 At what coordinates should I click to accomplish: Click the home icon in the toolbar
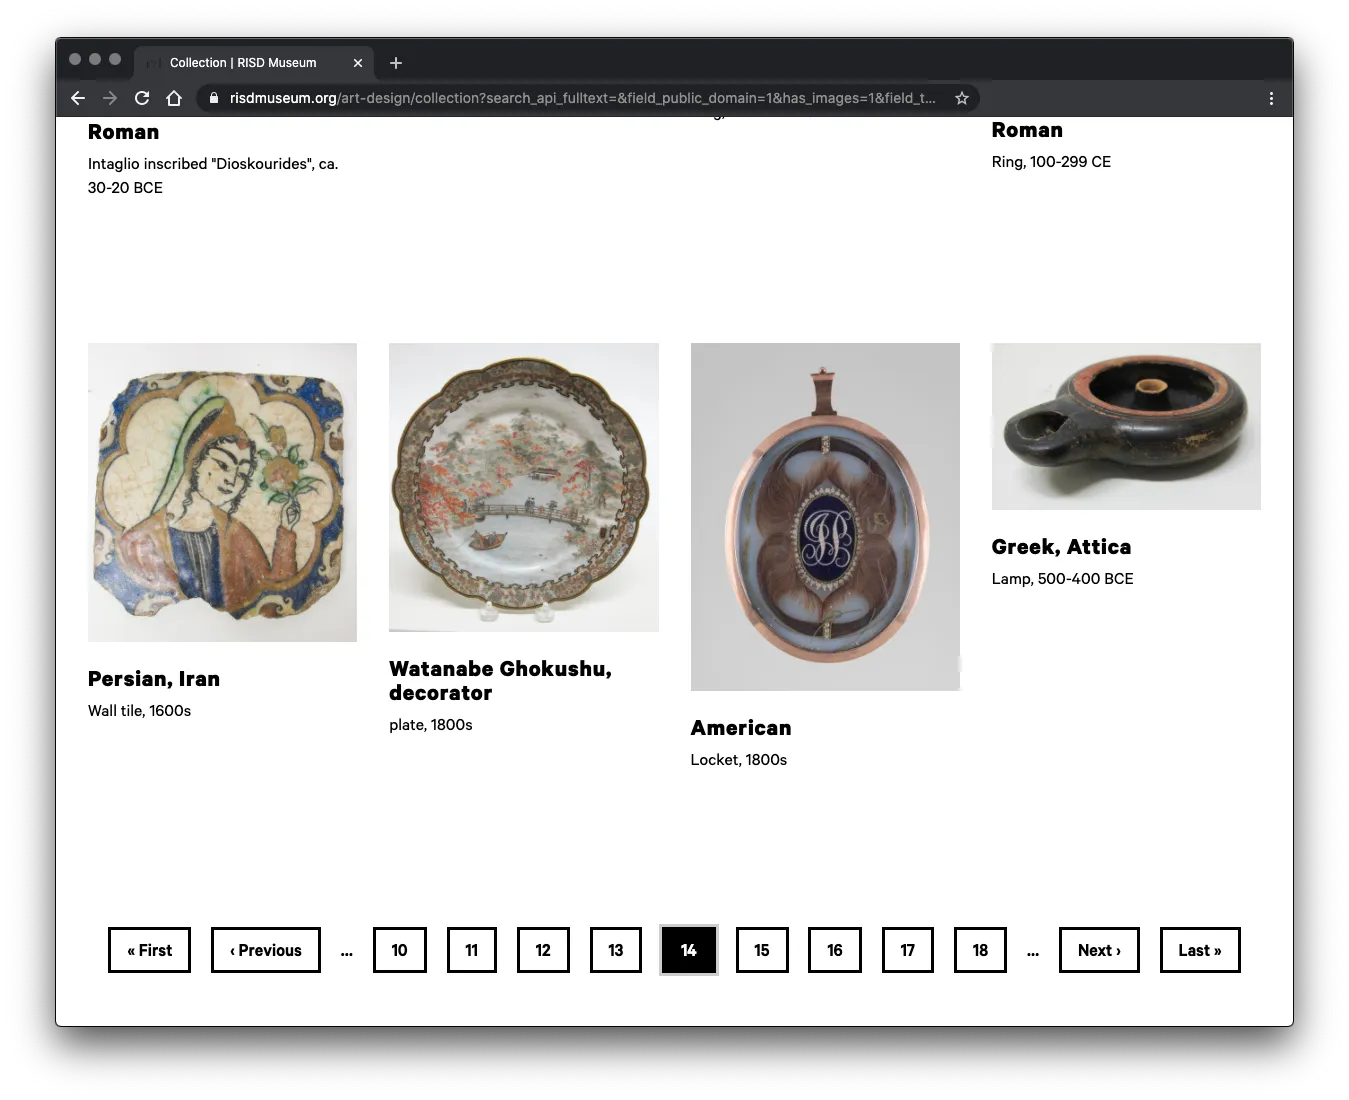[174, 98]
